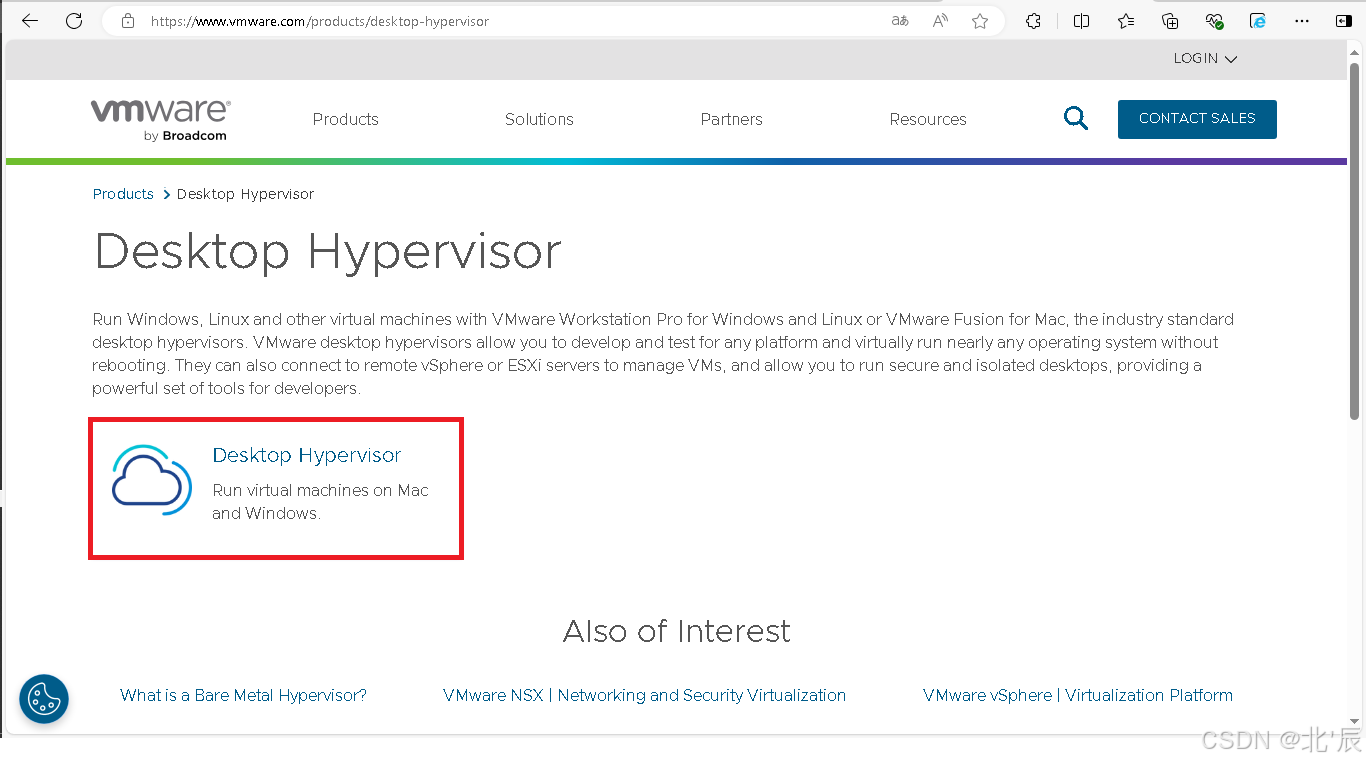Click the CONTACT SALES button

coord(1197,119)
